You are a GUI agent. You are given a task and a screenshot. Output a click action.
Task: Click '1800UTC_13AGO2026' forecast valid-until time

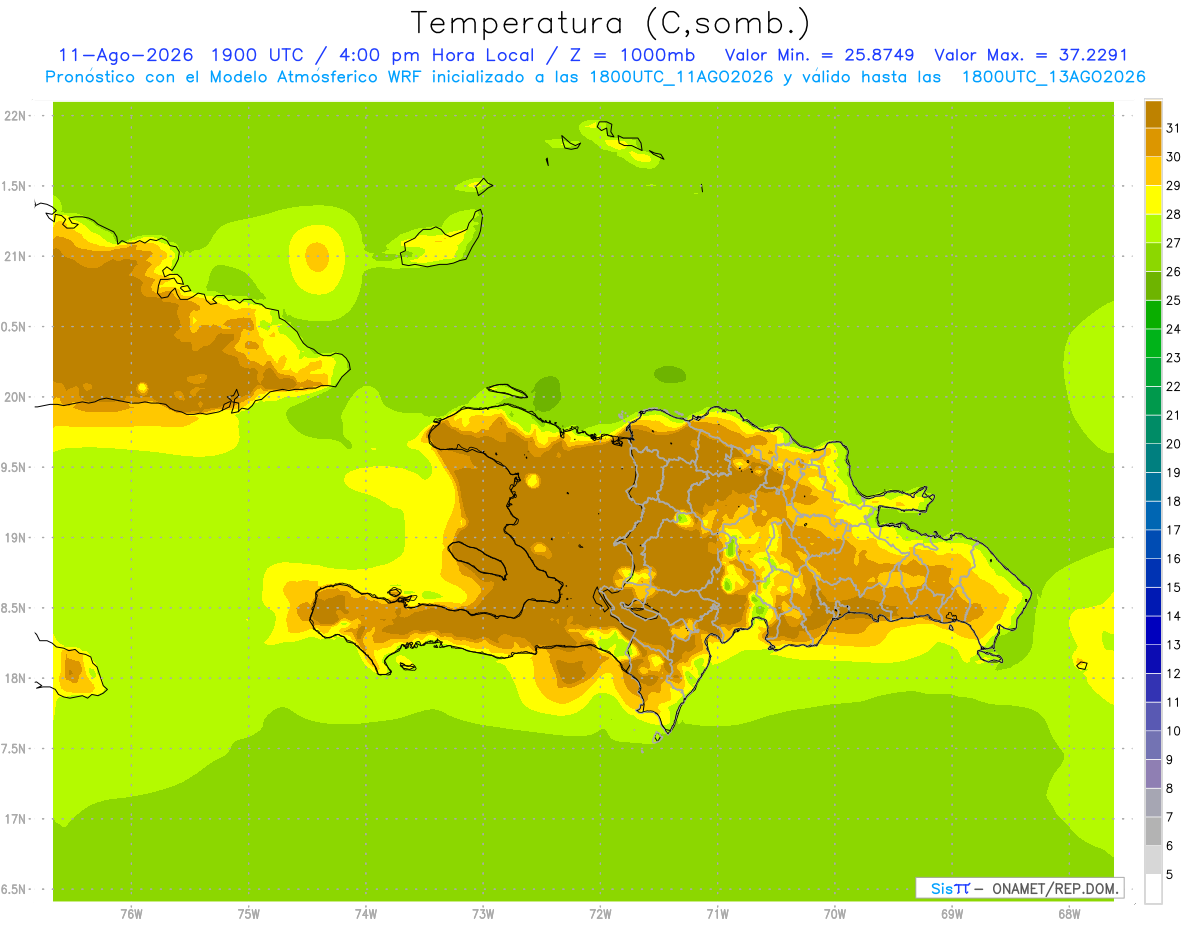1053,77
